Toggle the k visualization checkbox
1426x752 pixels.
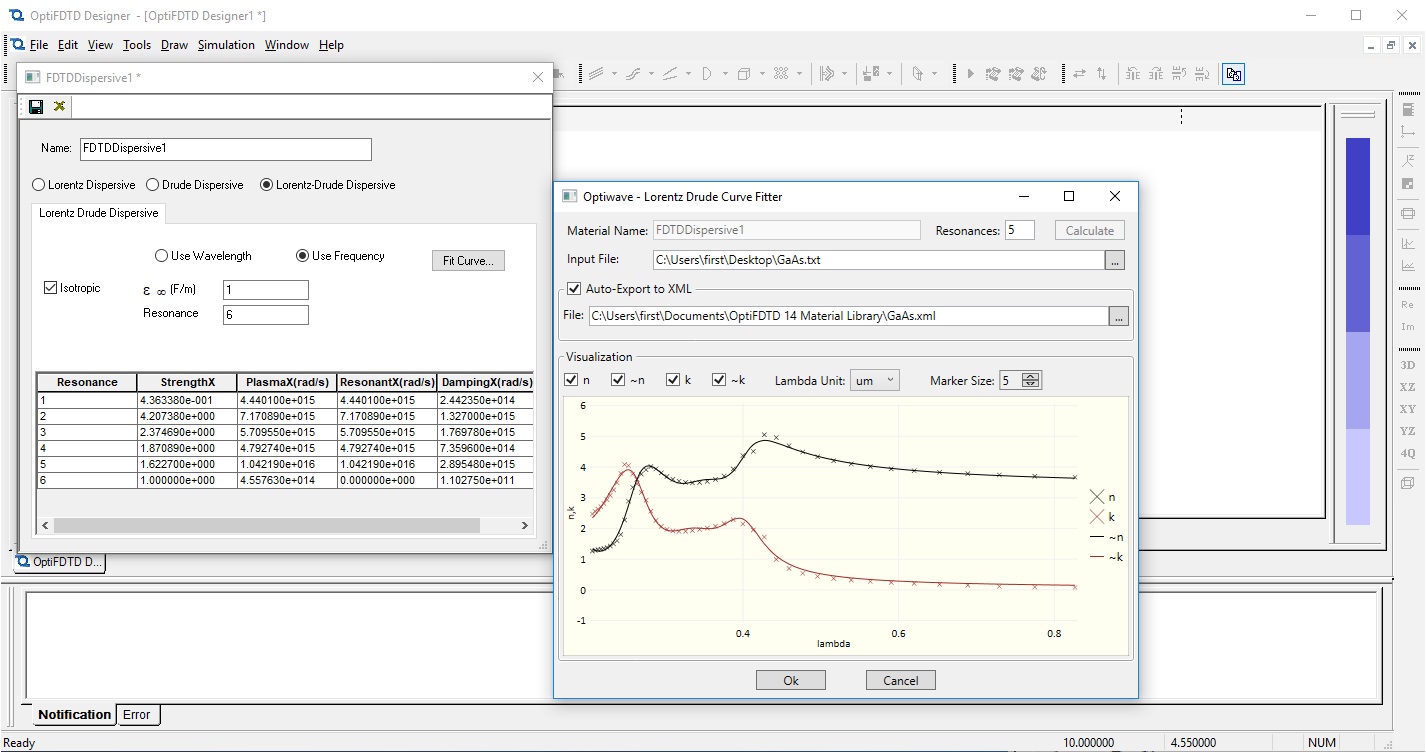tap(672, 380)
